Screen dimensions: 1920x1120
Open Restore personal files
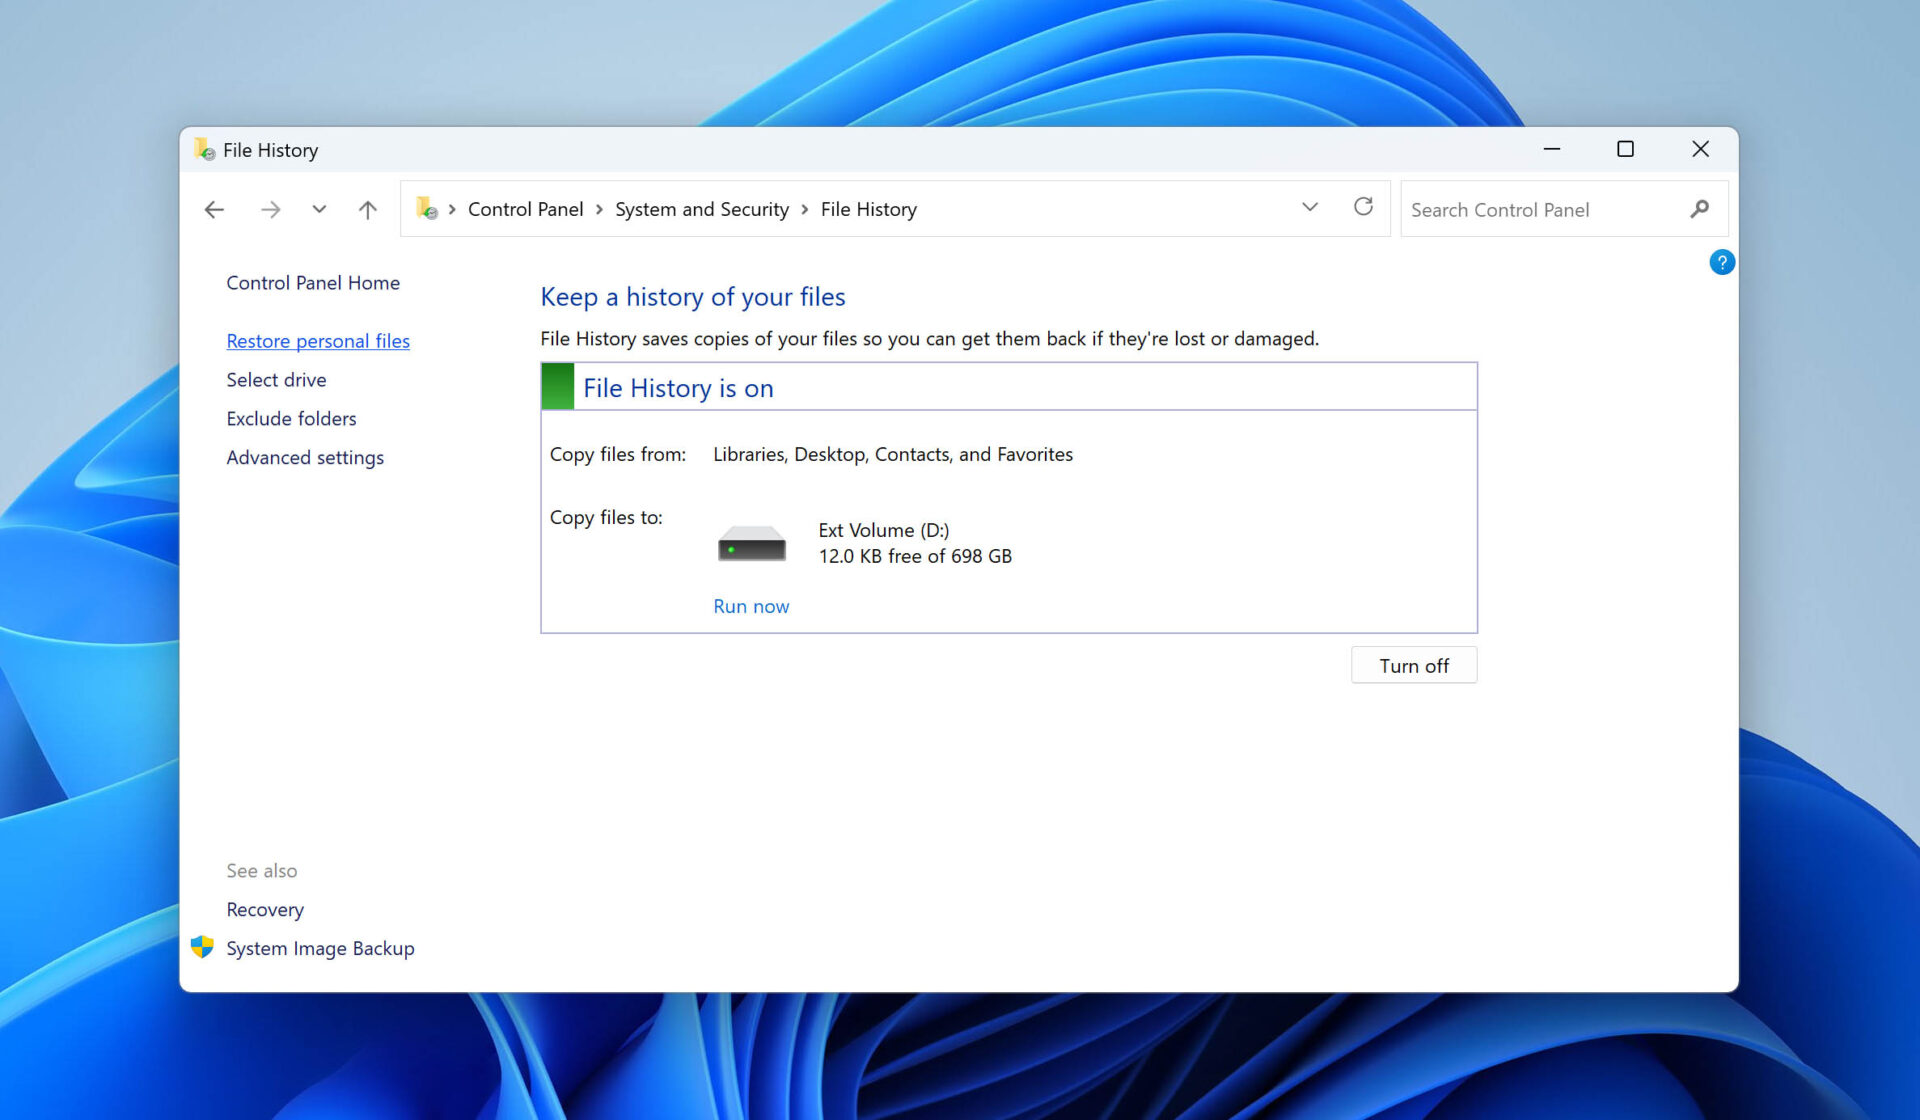coord(317,340)
